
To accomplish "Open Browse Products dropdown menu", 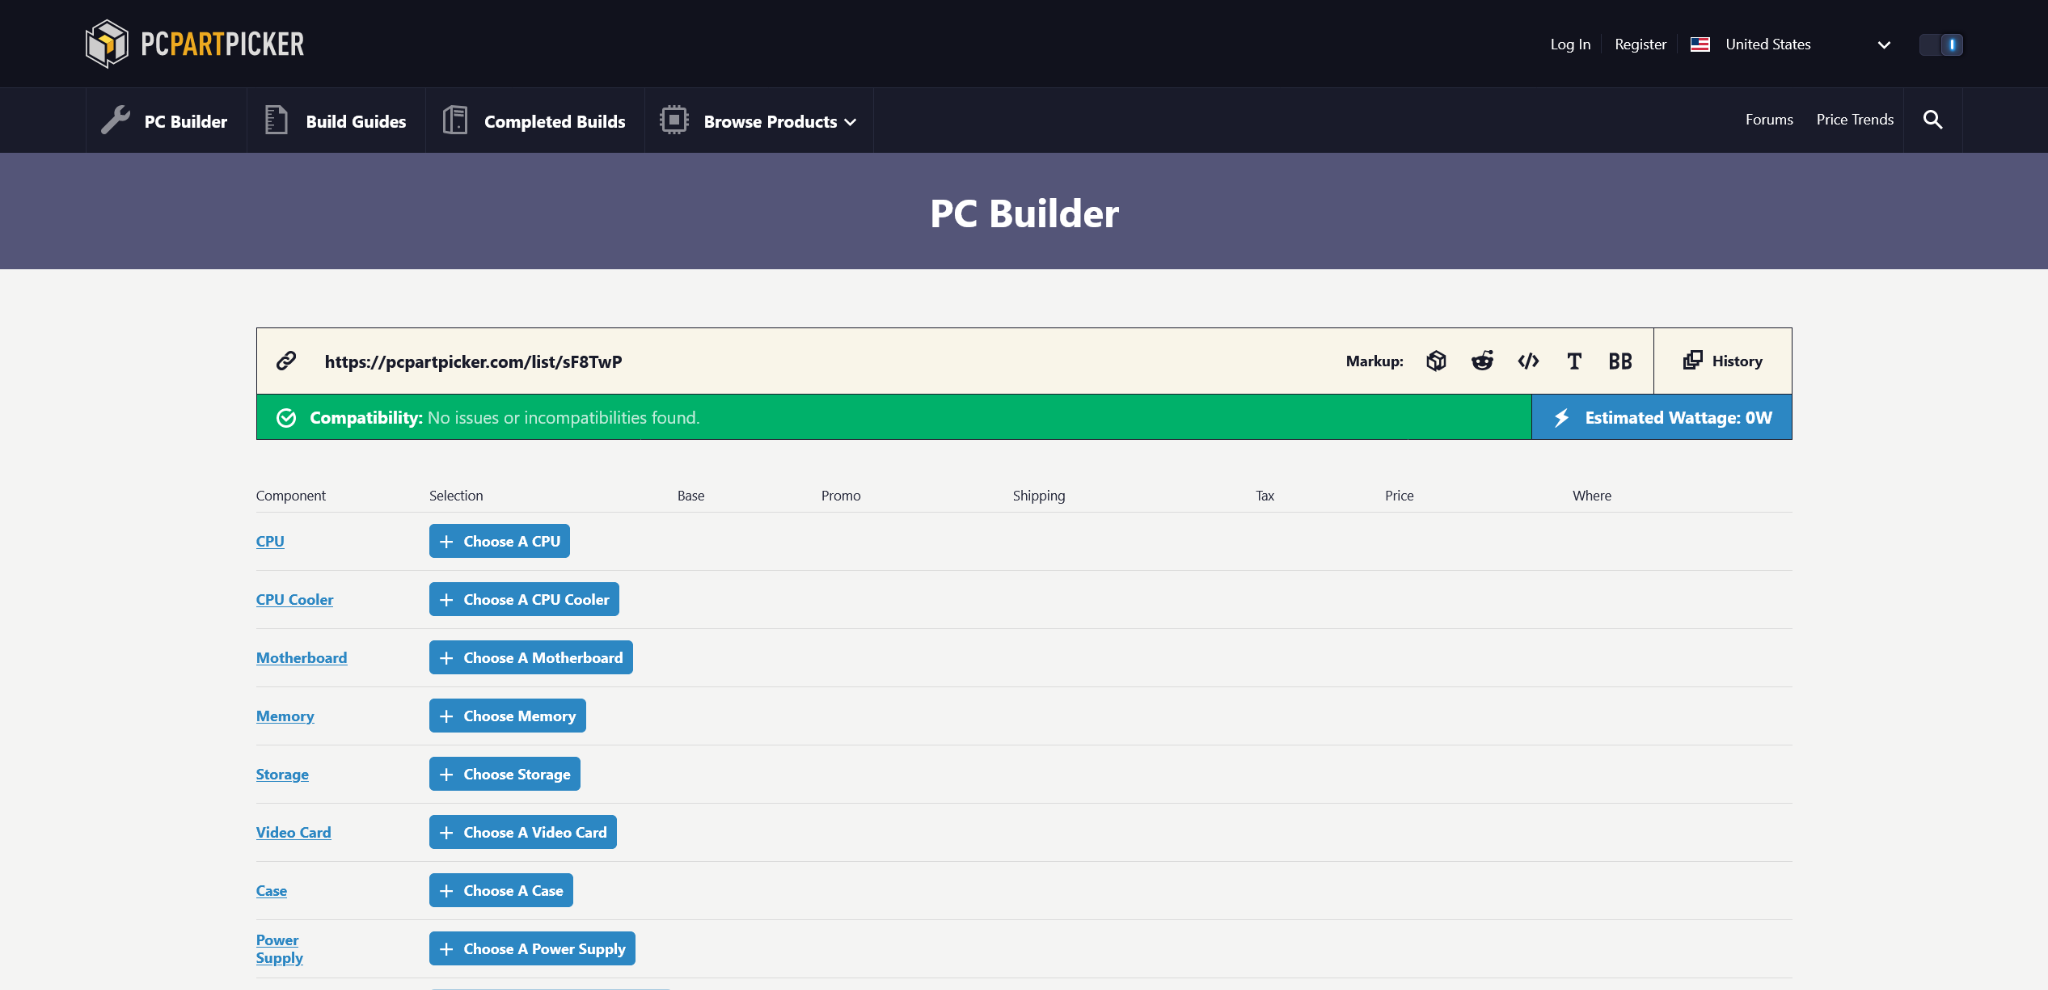I will (x=759, y=121).
